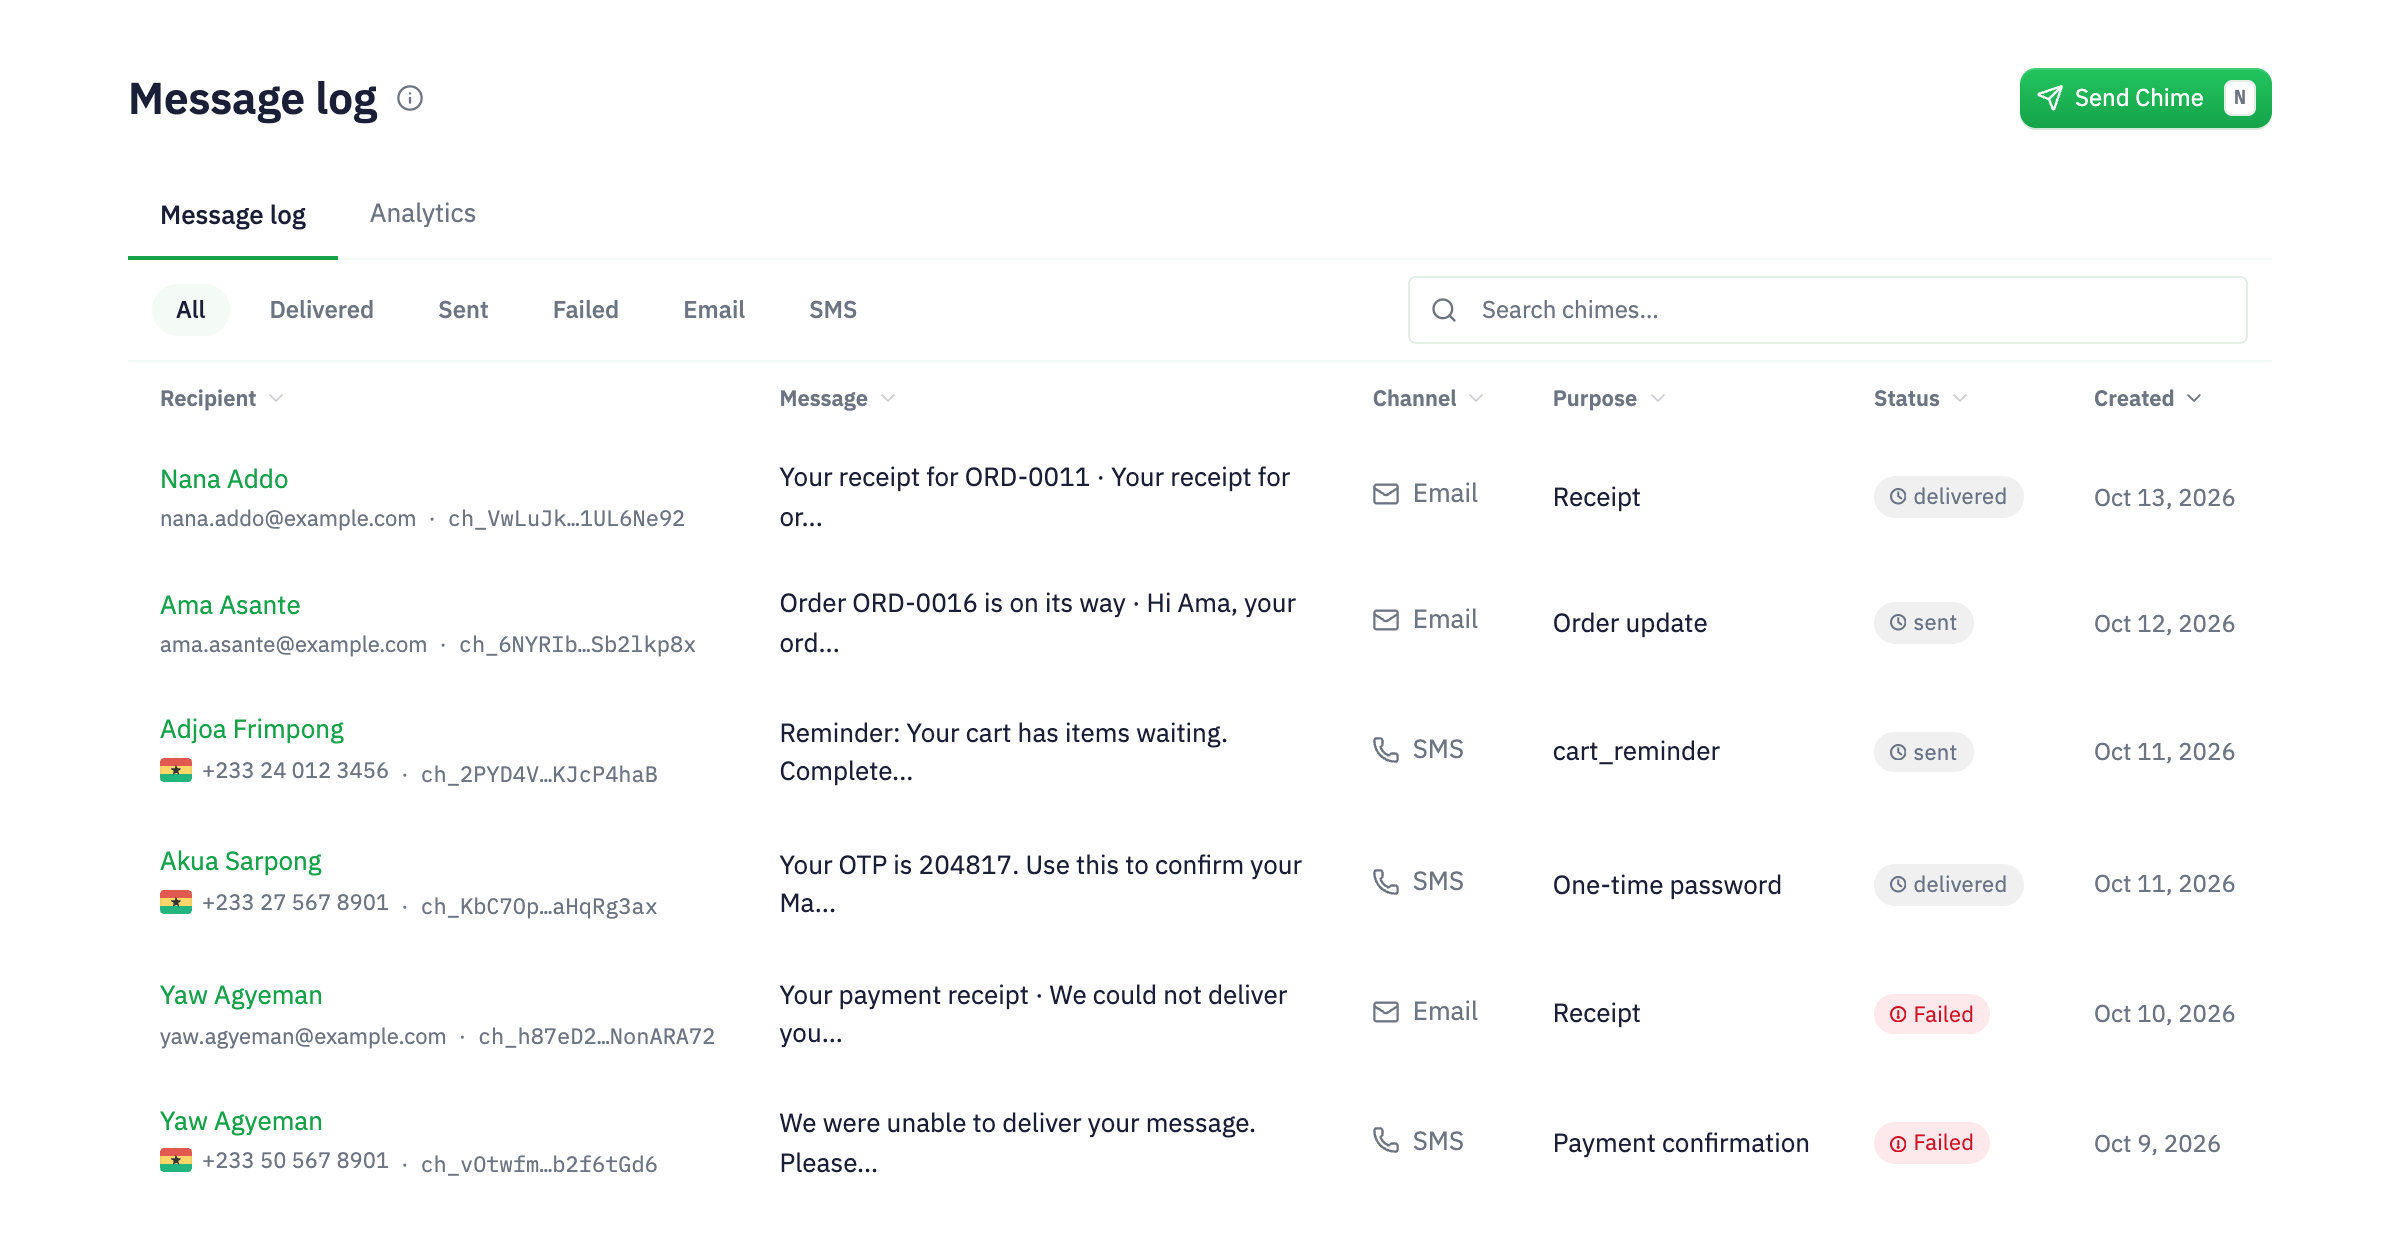Click the N shortcut badge on Send Chime
Screen dimensions: 2400x1240
pos(2240,98)
